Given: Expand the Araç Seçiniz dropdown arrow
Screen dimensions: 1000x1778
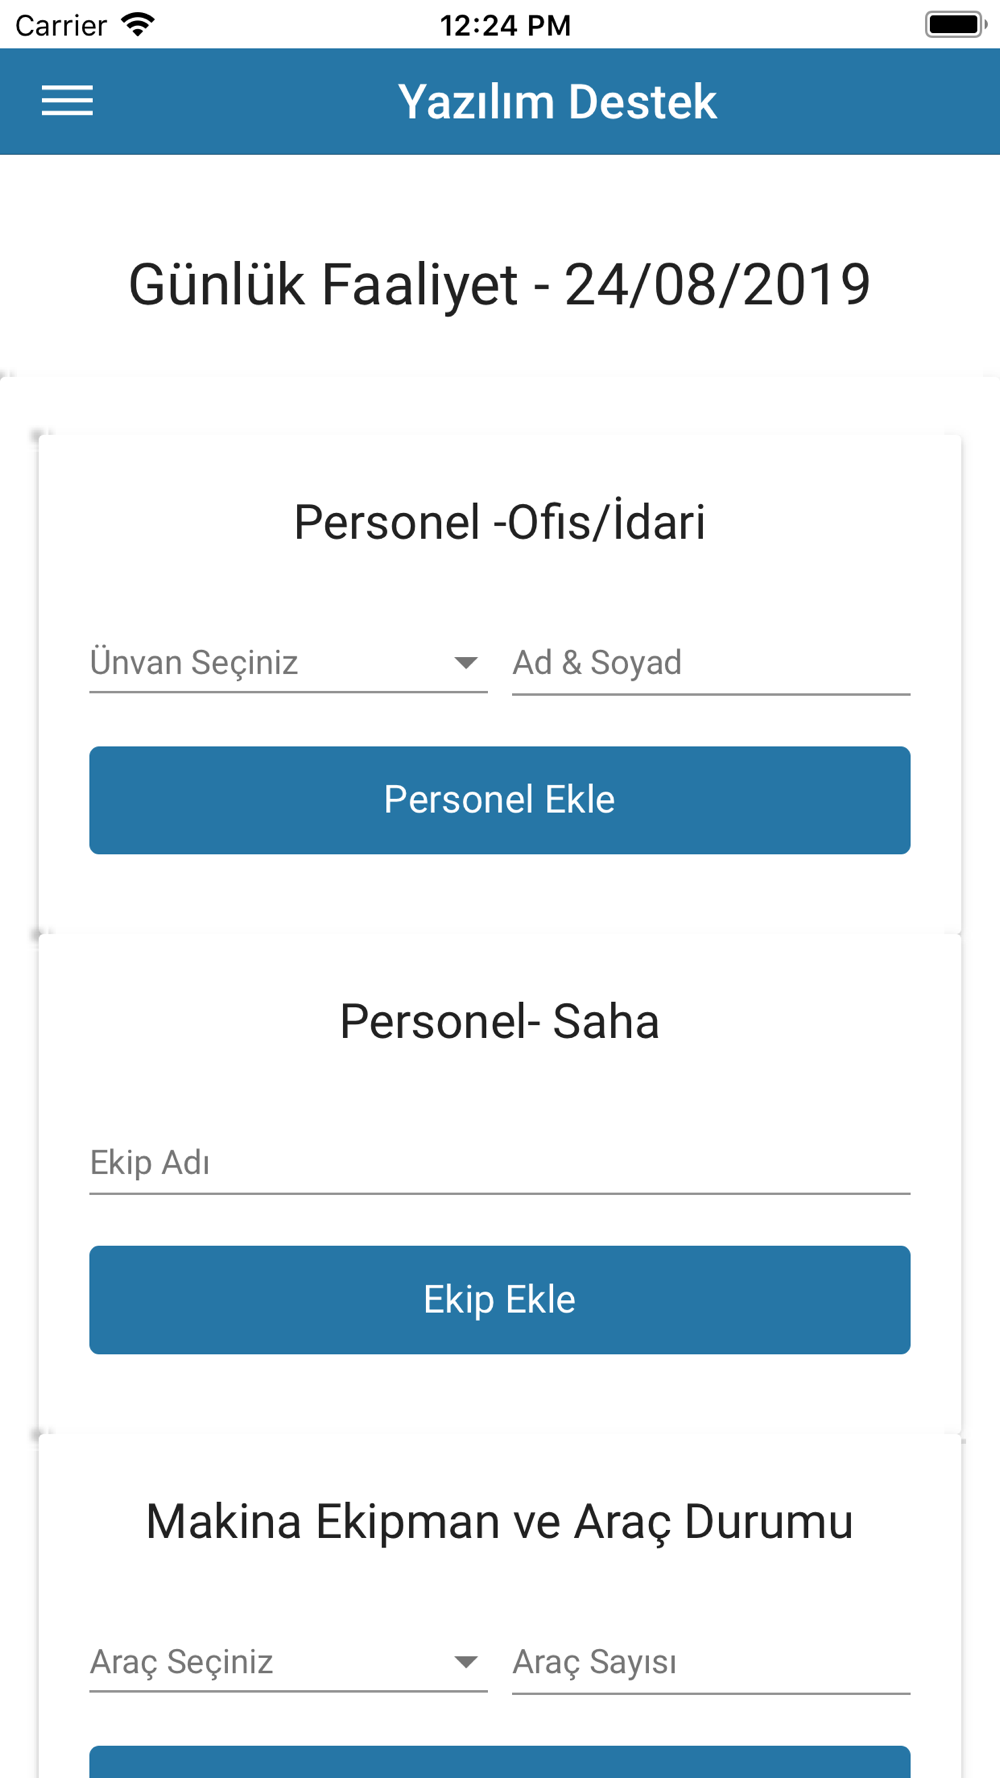Looking at the screenshot, I should pyautogui.click(x=465, y=1662).
